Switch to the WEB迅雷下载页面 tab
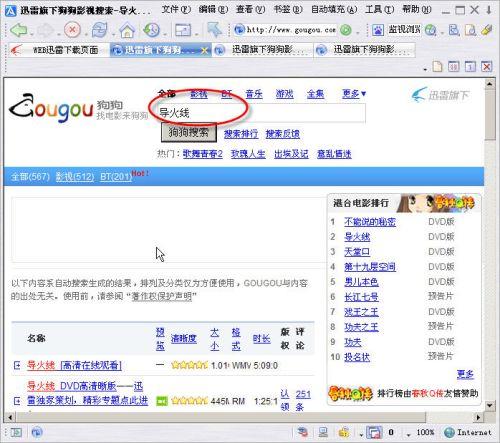This screenshot has height=443, width=500. click(x=59, y=50)
